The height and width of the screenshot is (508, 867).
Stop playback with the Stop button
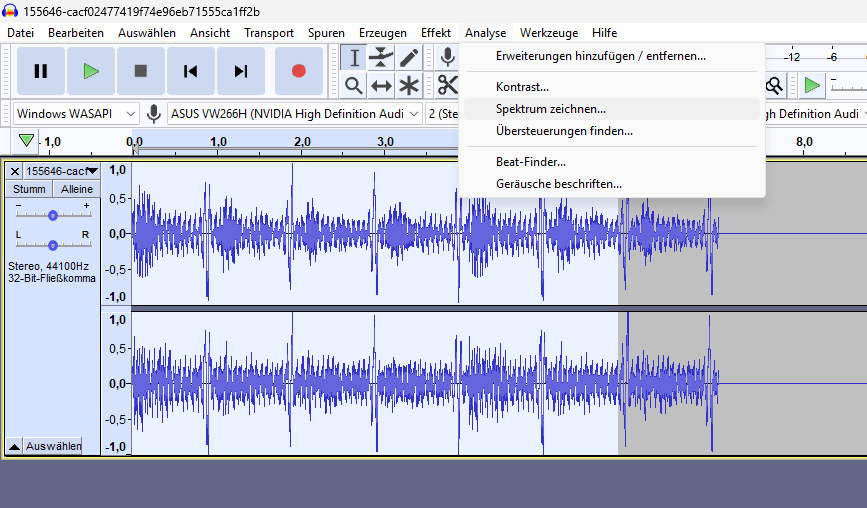pyautogui.click(x=140, y=71)
